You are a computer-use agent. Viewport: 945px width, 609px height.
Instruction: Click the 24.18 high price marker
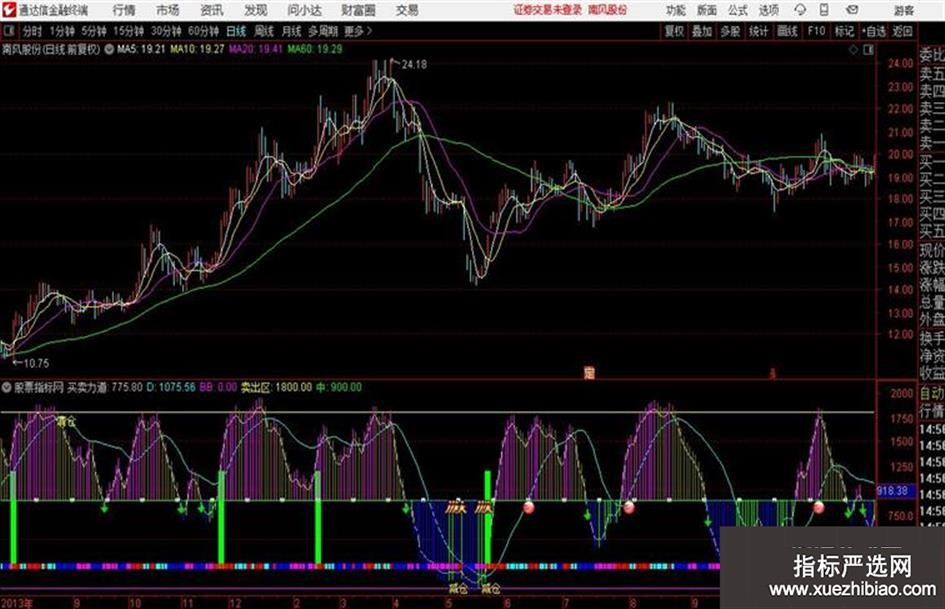(413, 64)
